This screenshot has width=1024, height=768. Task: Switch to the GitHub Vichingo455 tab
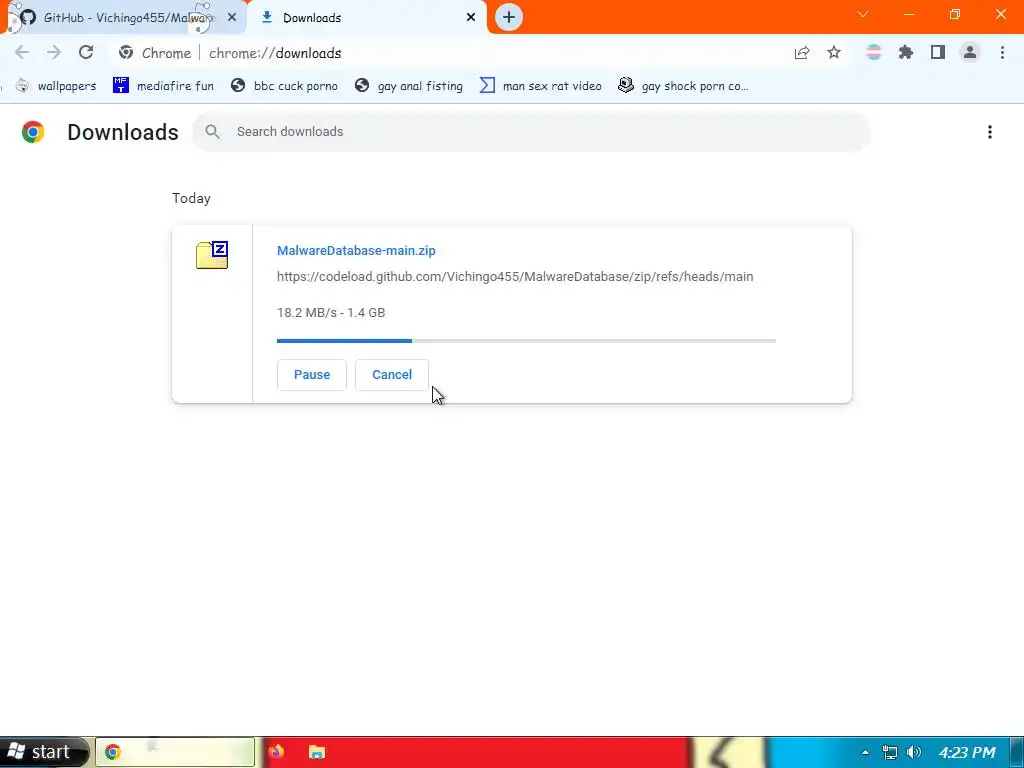[127, 18]
